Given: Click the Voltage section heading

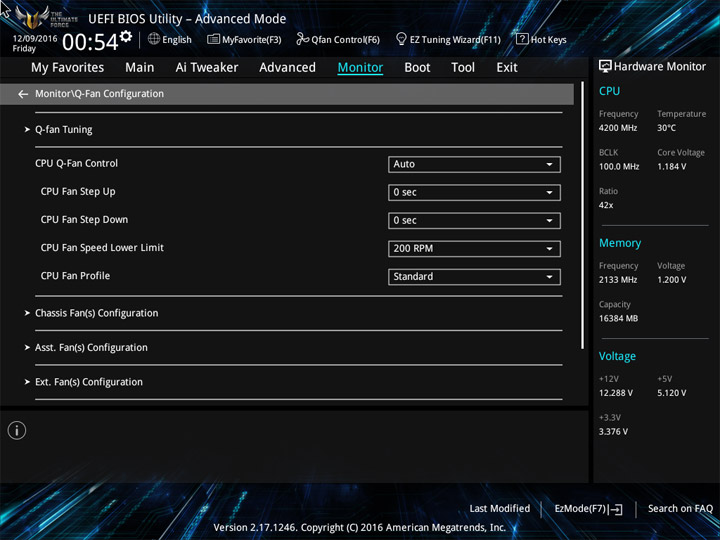Looking at the screenshot, I should 617,356.
